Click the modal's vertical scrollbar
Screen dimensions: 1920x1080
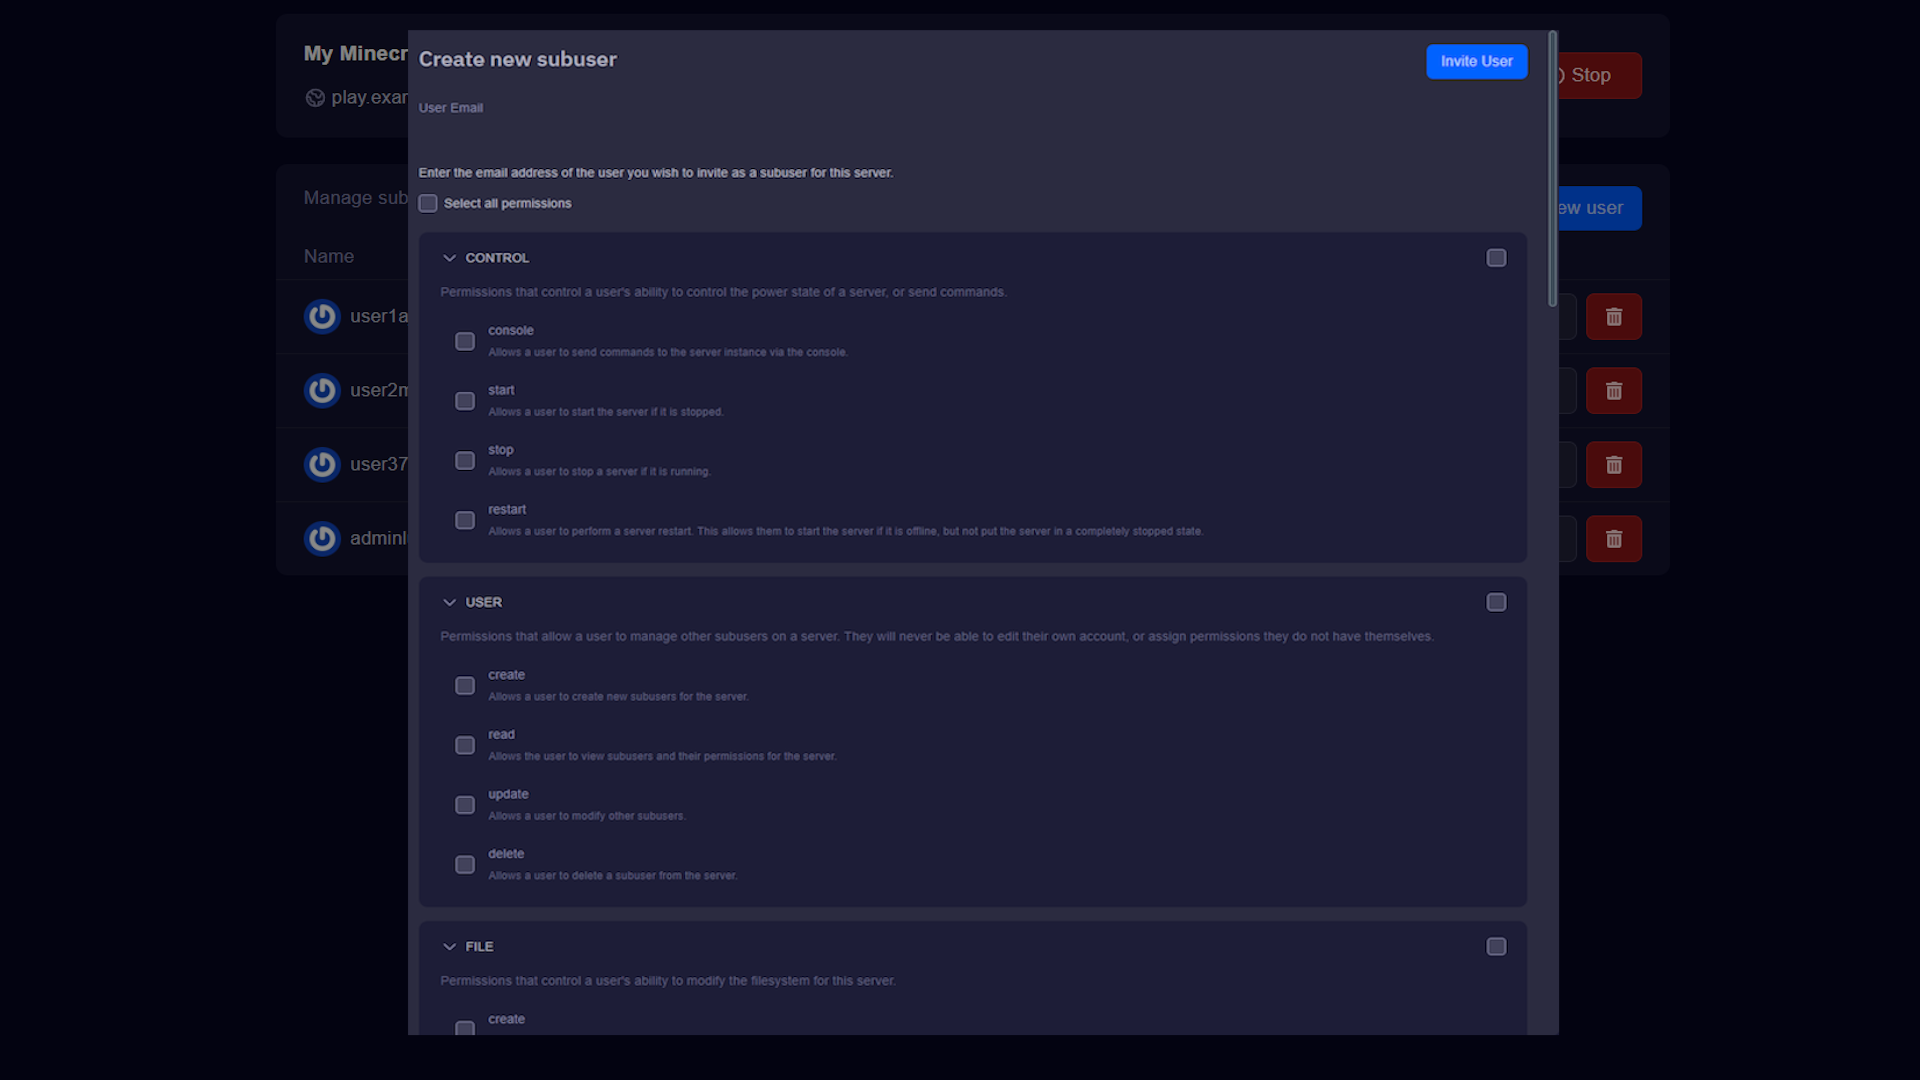coord(1552,169)
